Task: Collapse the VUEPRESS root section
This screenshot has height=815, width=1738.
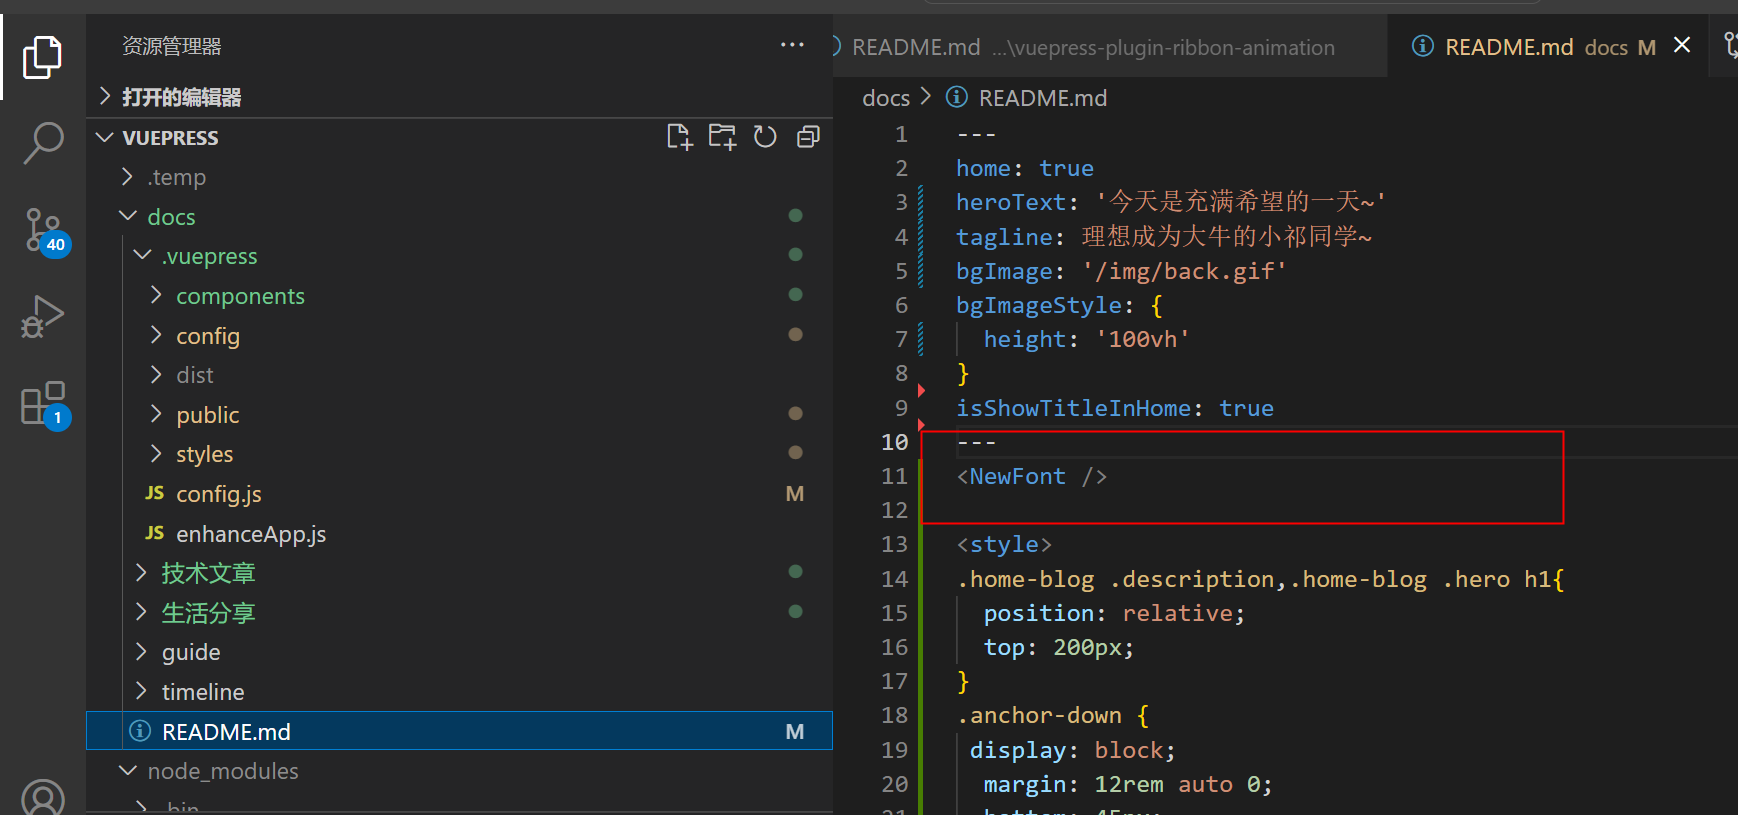Action: (105, 137)
